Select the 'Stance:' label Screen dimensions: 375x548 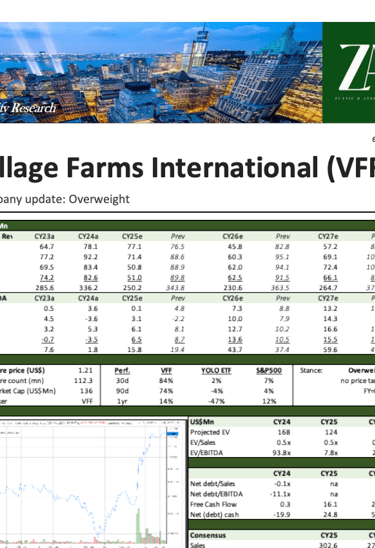point(311,370)
